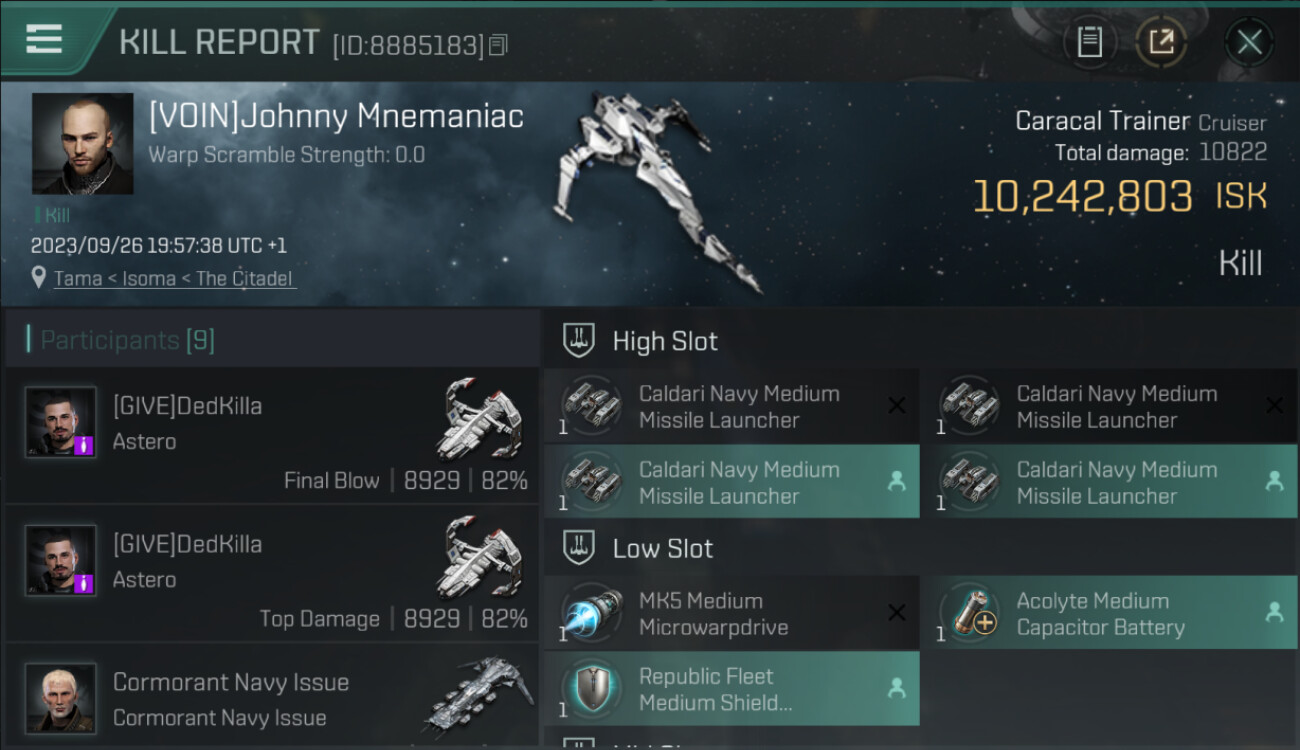Viewport: 1300px width, 750px height.
Task: Select DedKilla's Final Blow entry
Action: point(272,435)
